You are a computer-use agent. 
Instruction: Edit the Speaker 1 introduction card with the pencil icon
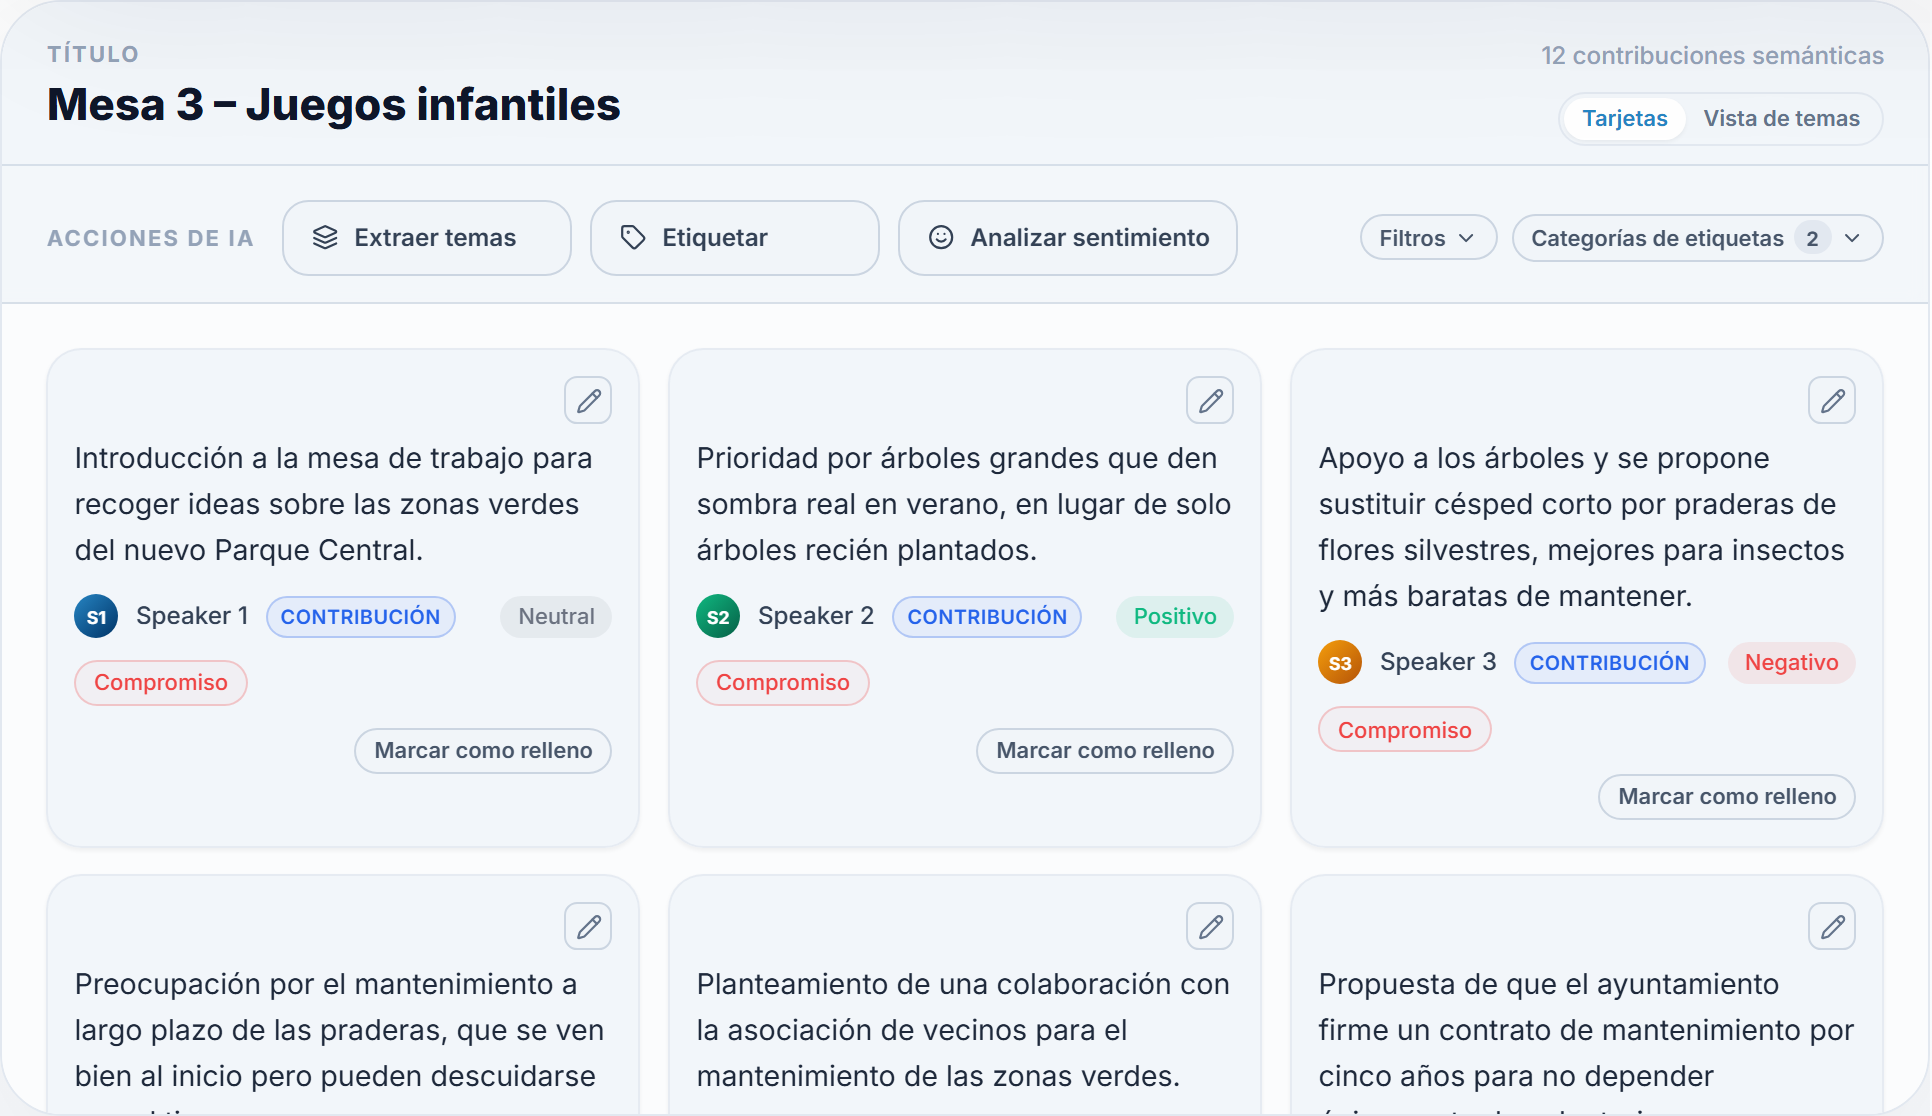click(x=588, y=401)
